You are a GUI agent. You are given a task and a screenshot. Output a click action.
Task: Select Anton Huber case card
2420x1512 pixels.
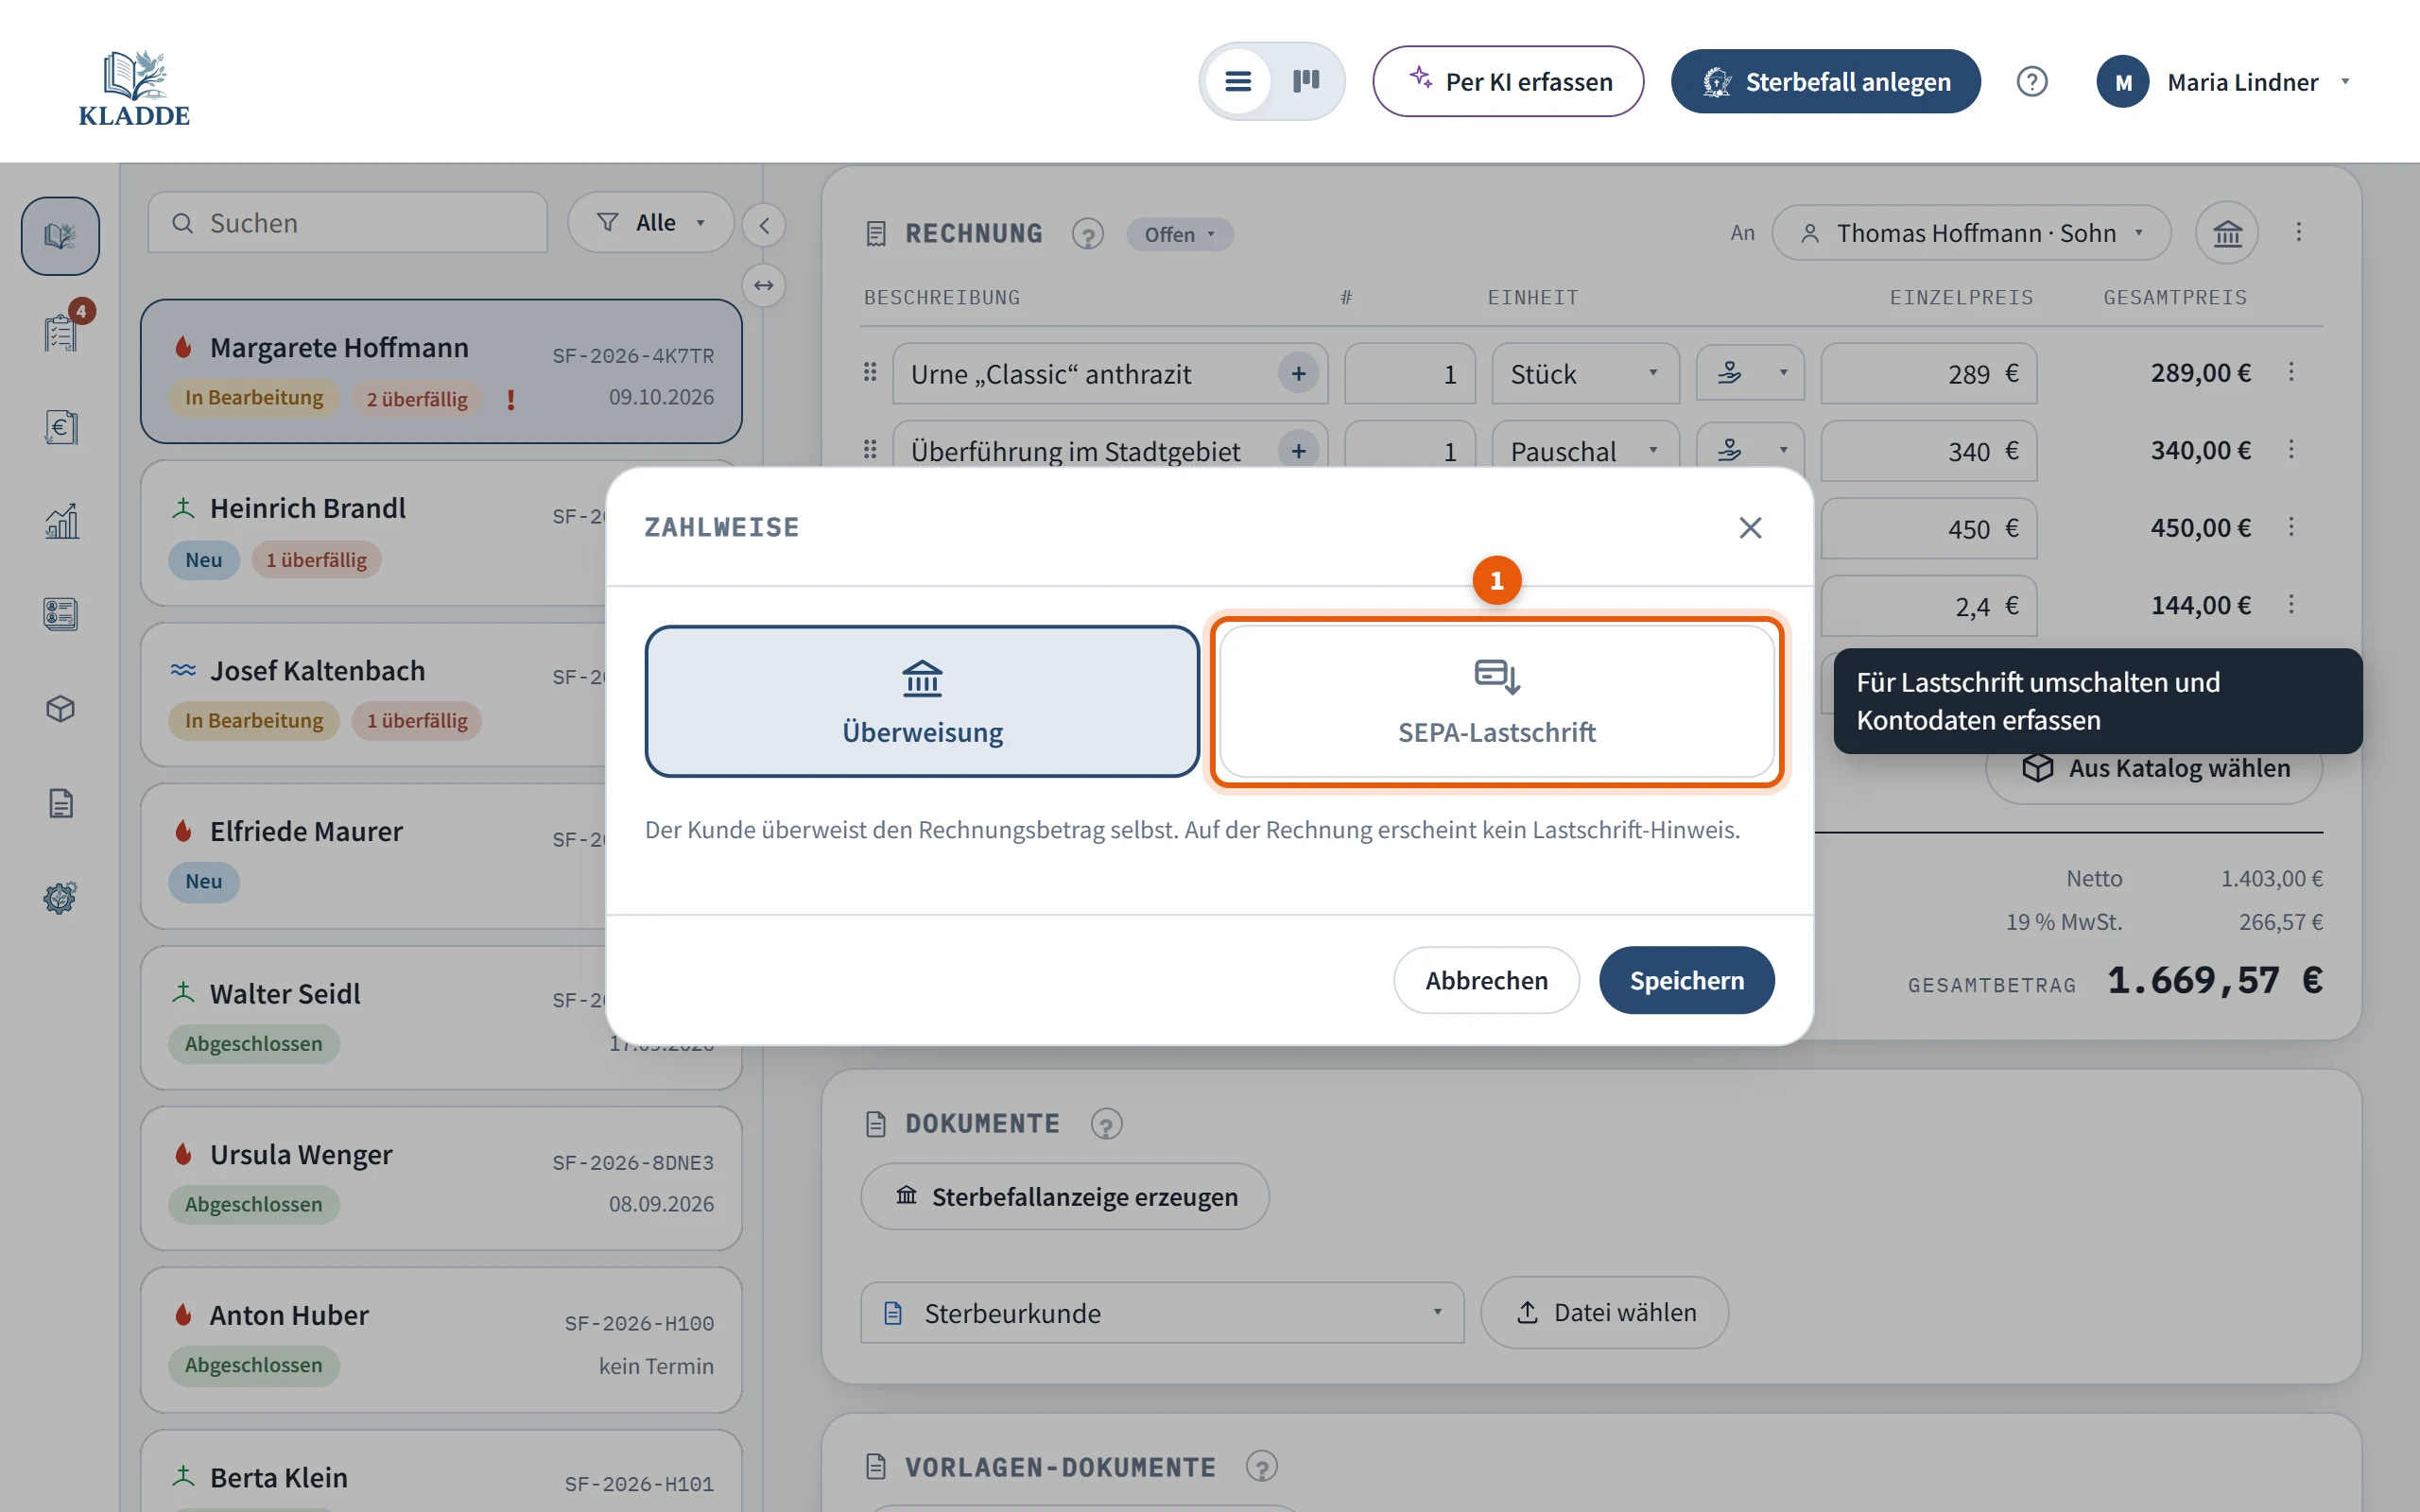(441, 1340)
